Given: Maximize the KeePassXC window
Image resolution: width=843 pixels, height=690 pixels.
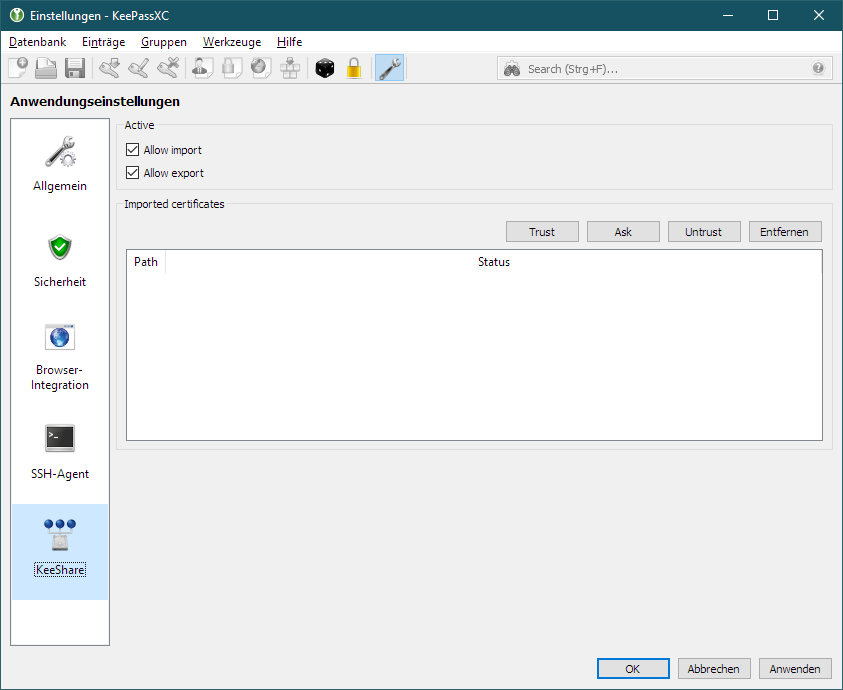Looking at the screenshot, I should pyautogui.click(x=773, y=15).
